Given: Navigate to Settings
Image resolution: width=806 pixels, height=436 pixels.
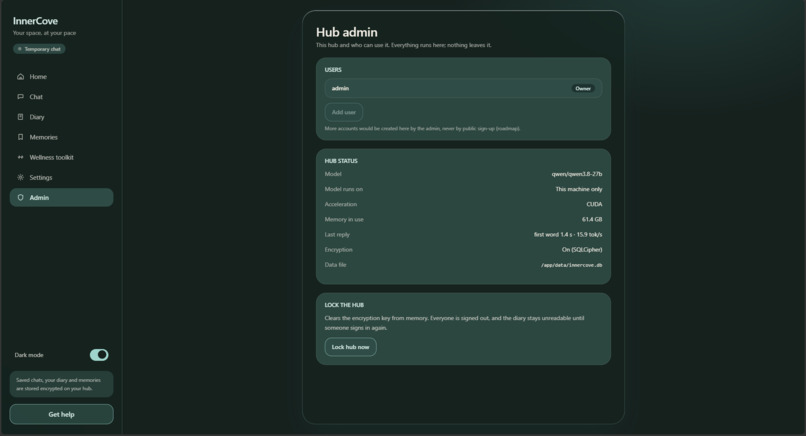Looking at the screenshot, I should click(x=61, y=177).
